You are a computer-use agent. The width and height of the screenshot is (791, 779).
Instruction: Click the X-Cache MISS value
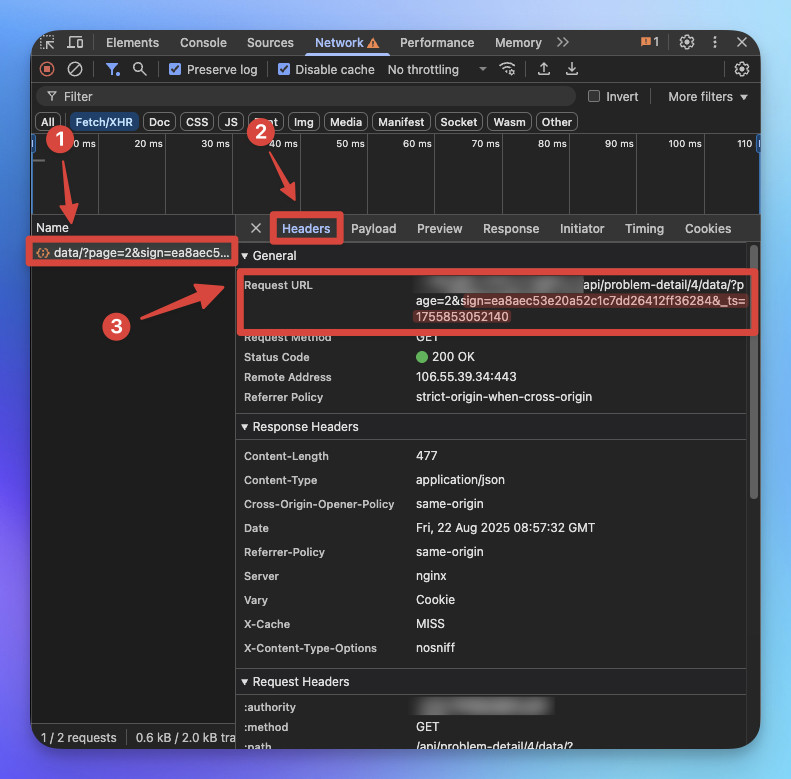click(430, 624)
